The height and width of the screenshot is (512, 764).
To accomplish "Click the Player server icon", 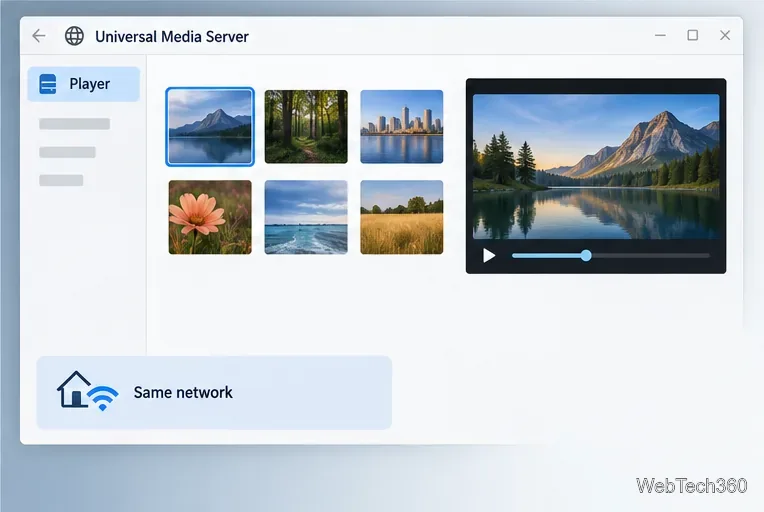I will (x=48, y=84).
